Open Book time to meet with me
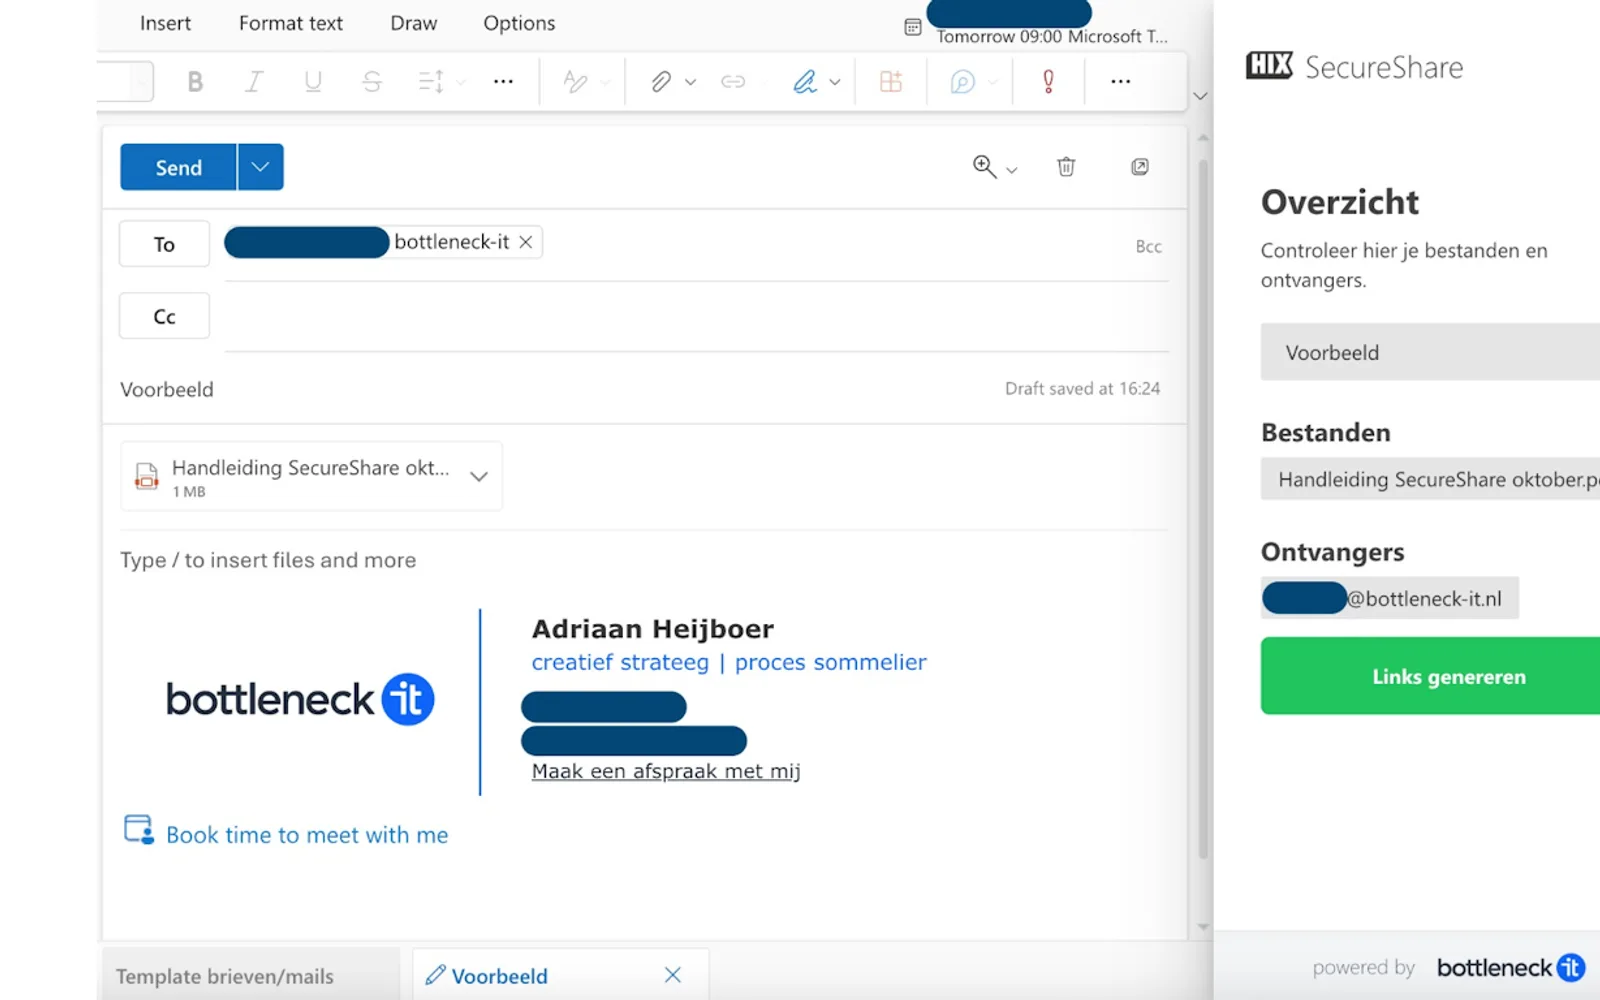This screenshot has height=1000, width=1600. pos(307,834)
